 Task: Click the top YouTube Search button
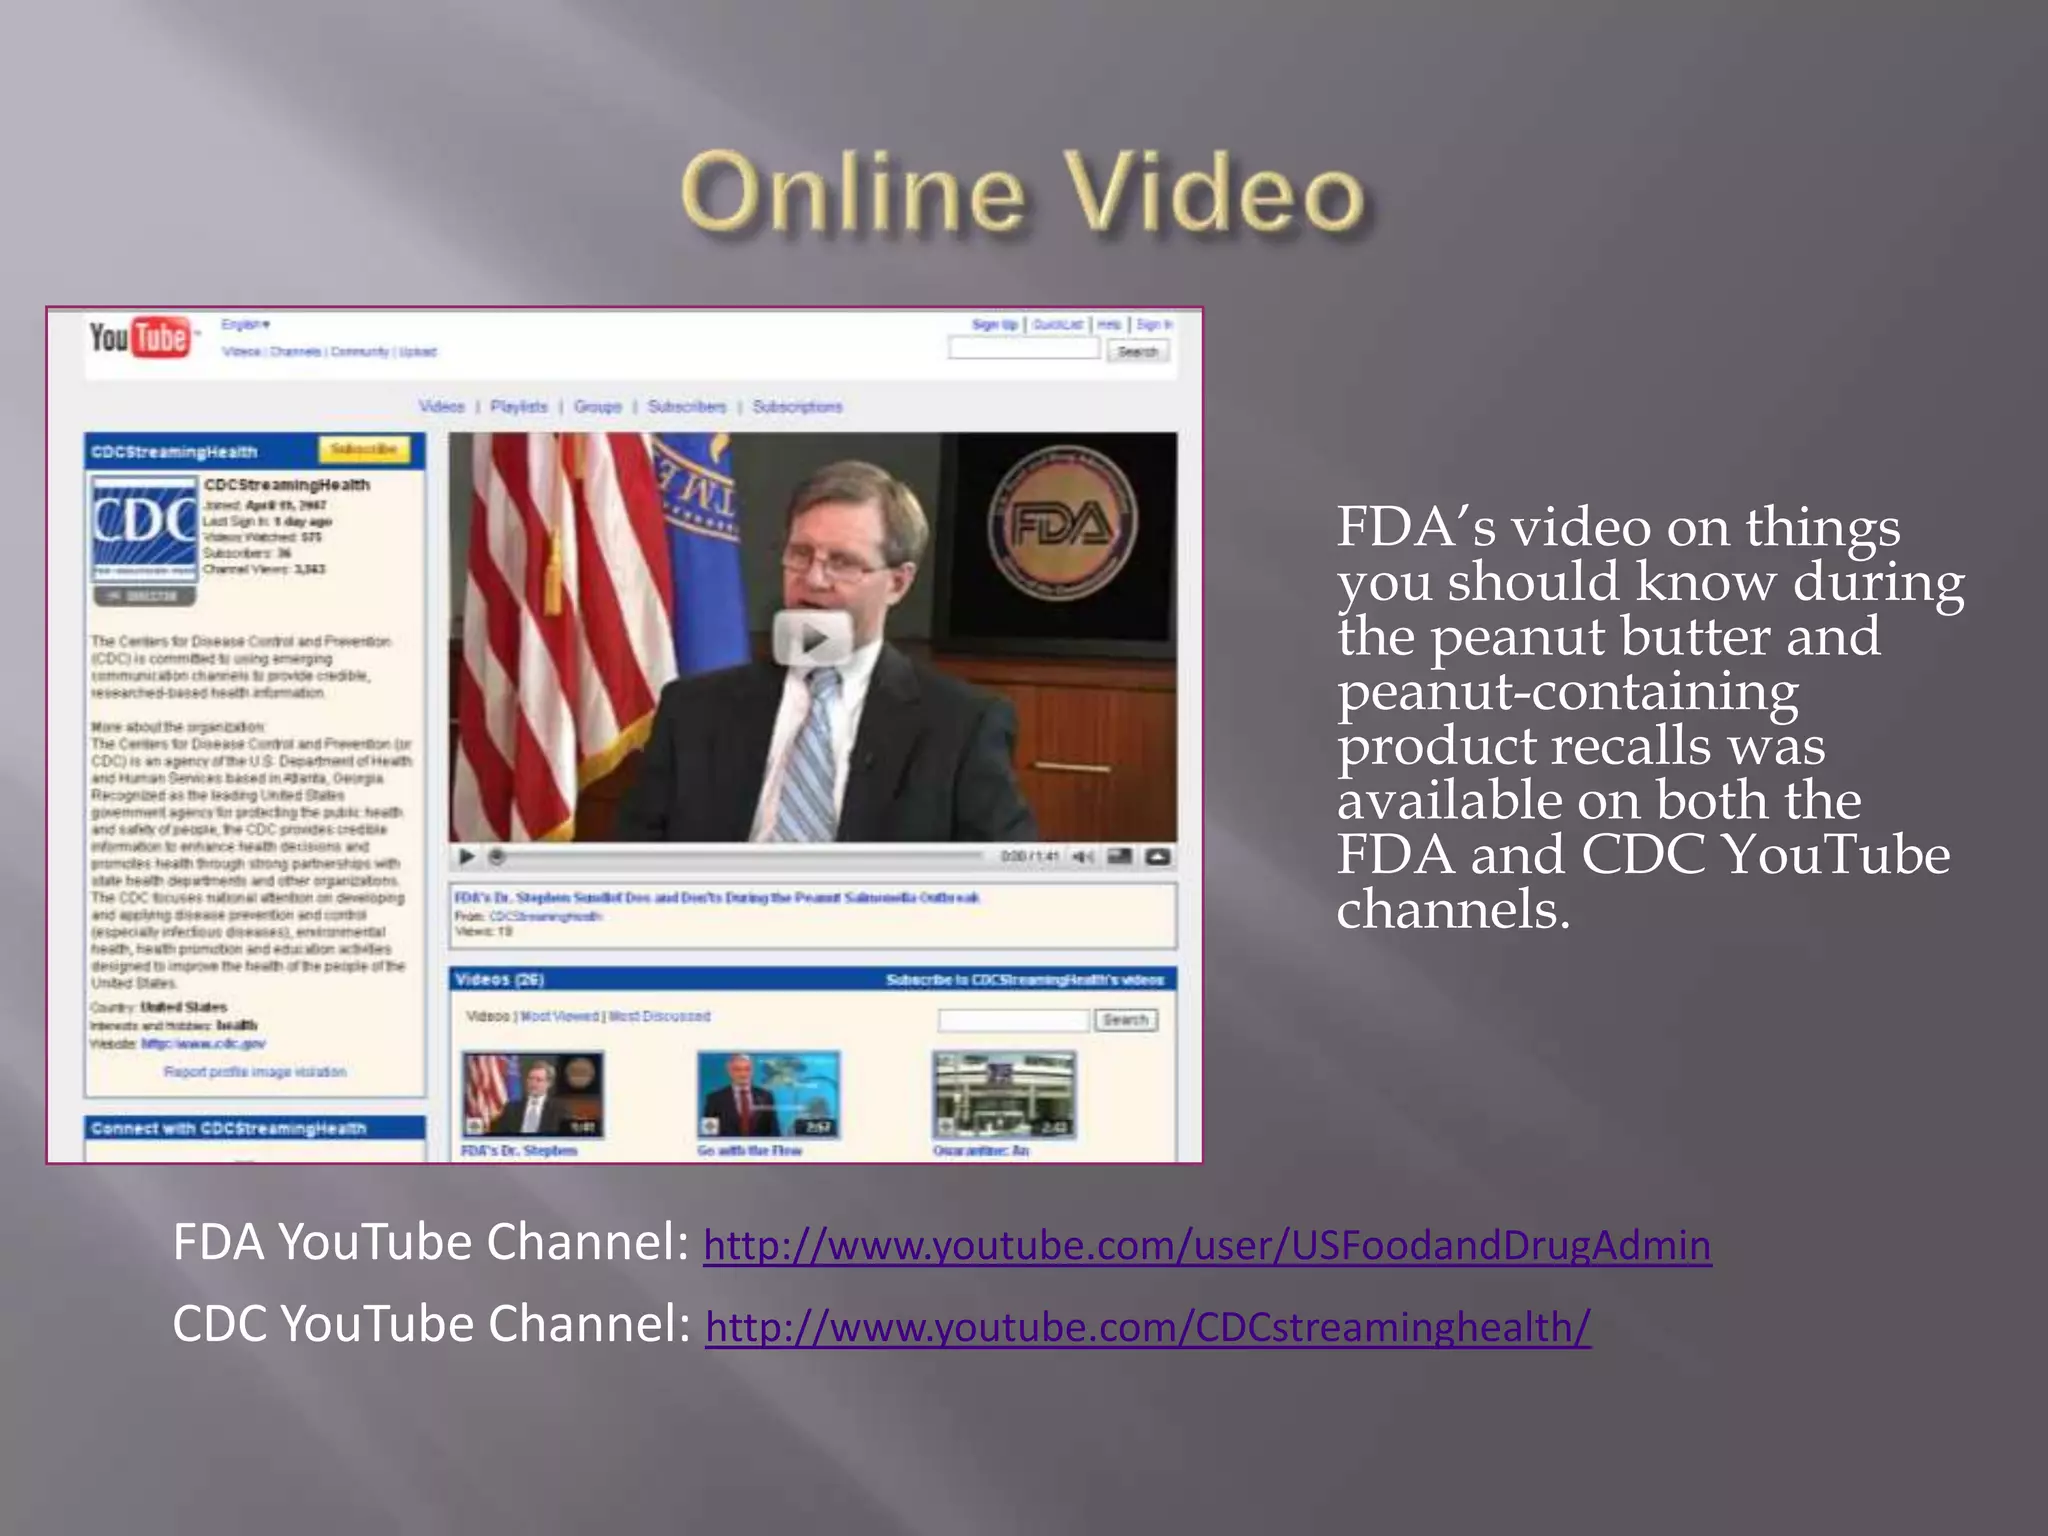[x=1138, y=351]
